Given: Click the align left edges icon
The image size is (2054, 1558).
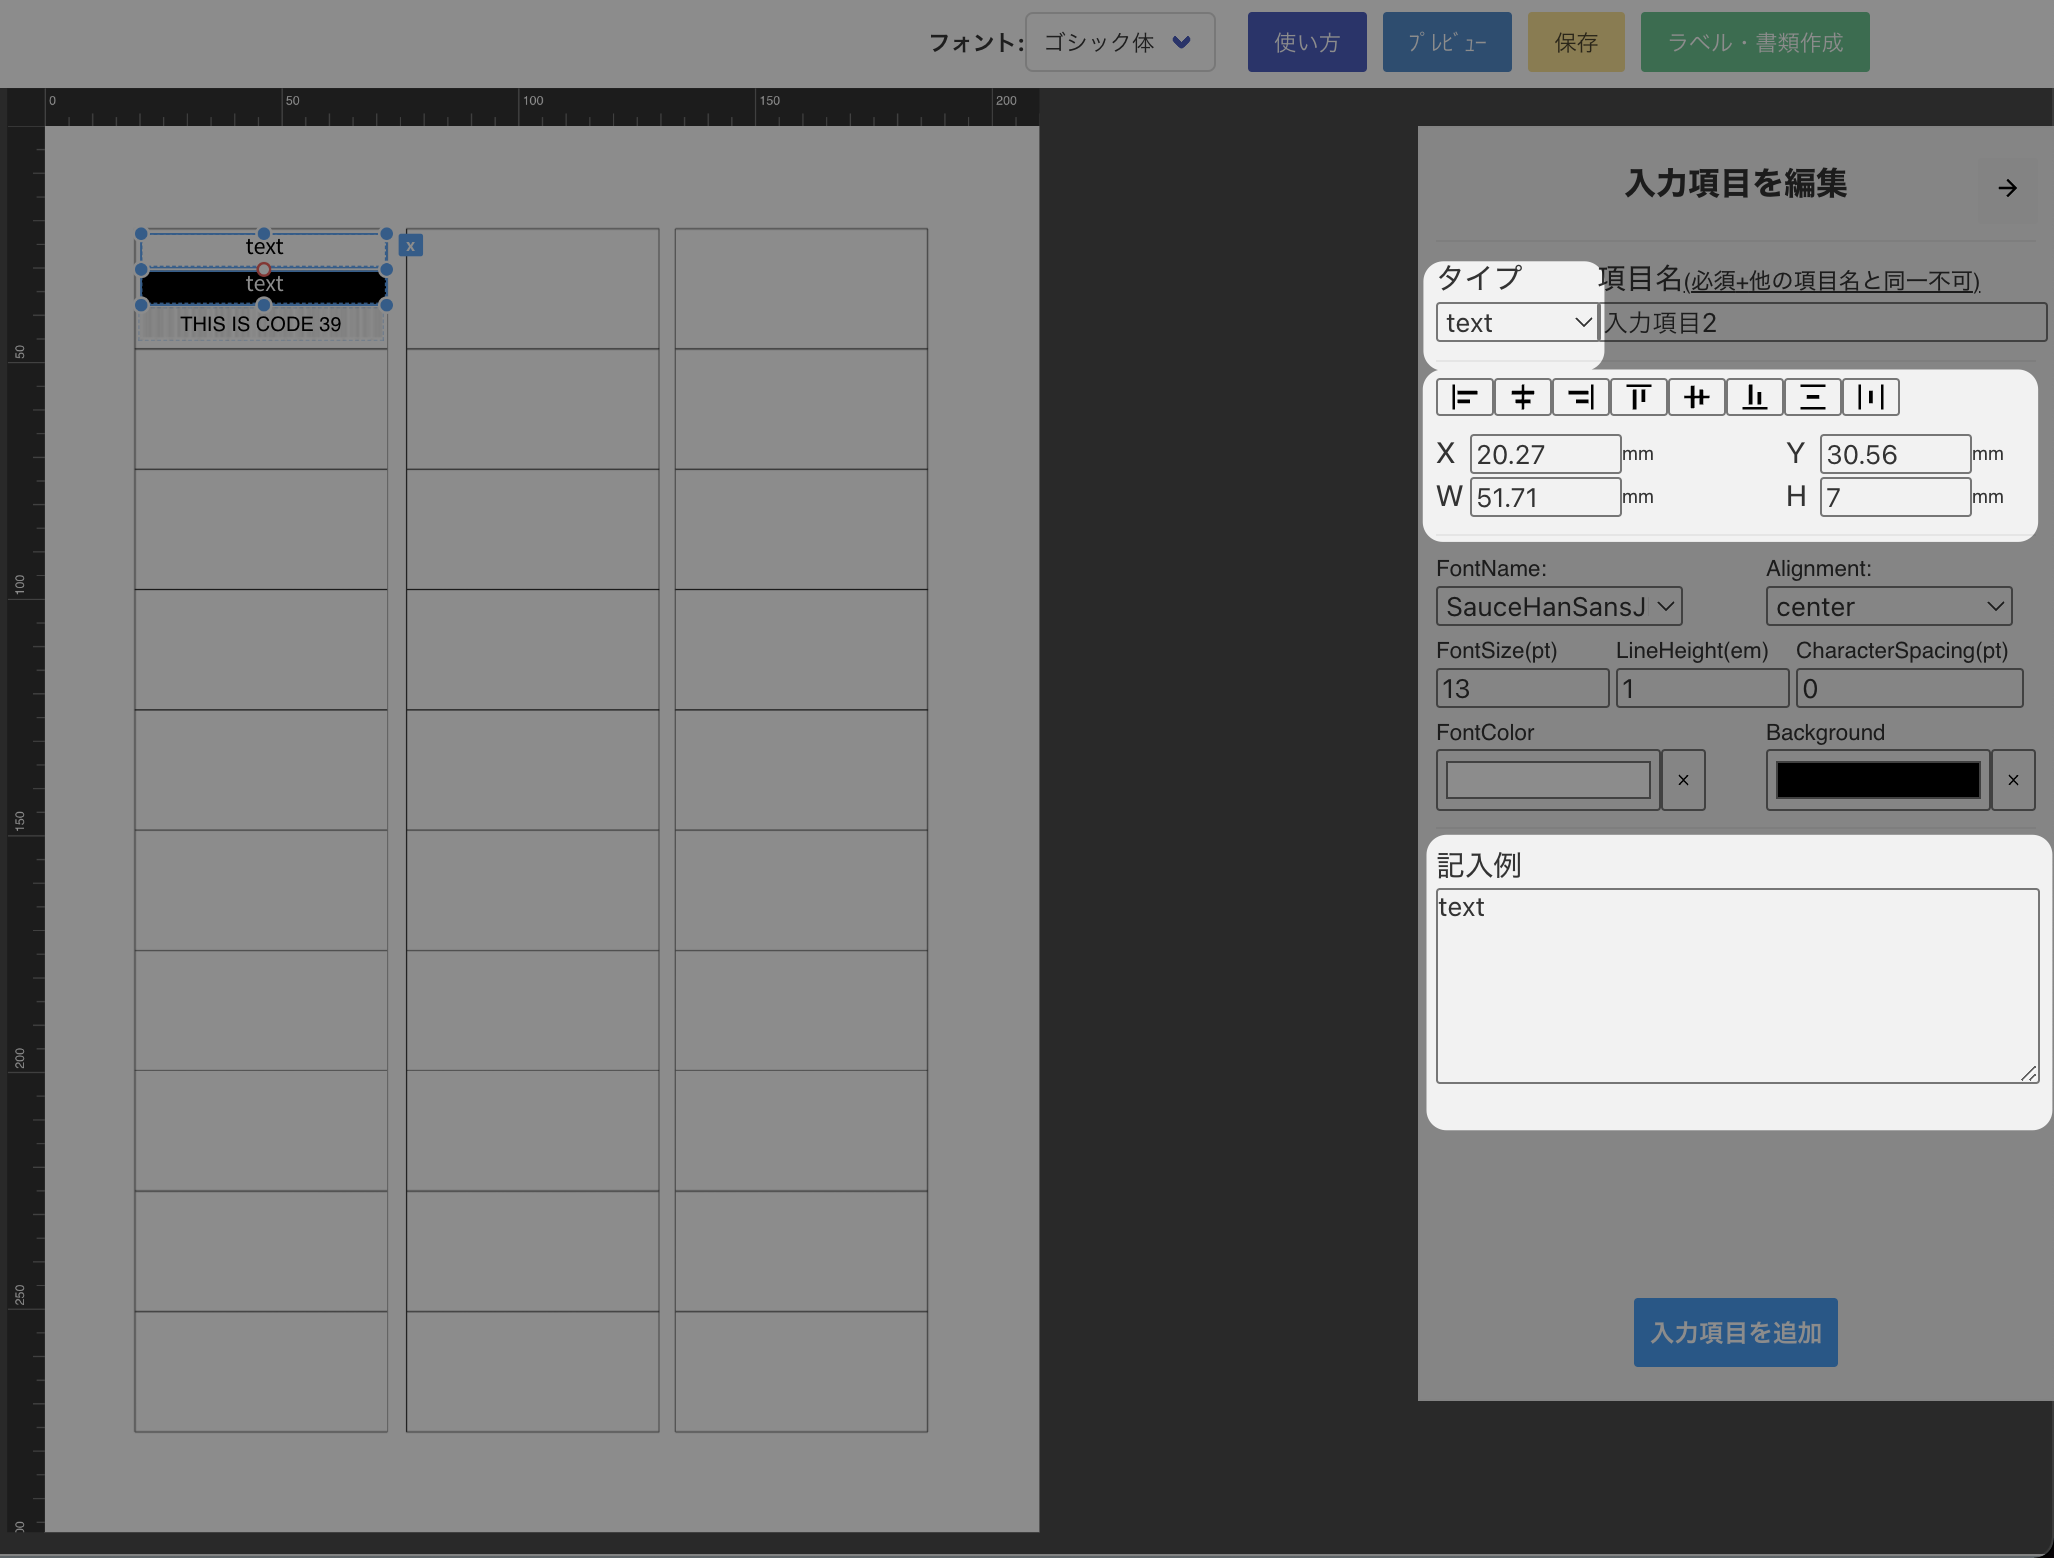Looking at the screenshot, I should pyautogui.click(x=1465, y=397).
